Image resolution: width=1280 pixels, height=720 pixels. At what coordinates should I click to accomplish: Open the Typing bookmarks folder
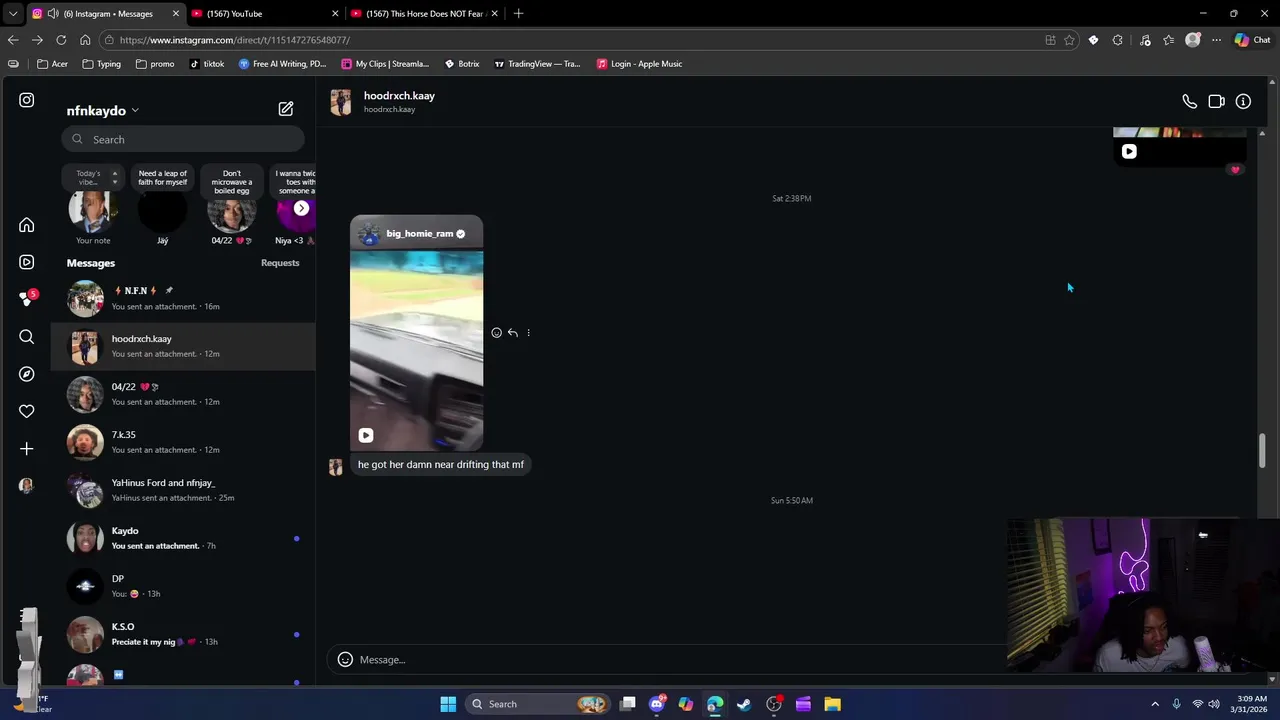pyautogui.click(x=102, y=64)
